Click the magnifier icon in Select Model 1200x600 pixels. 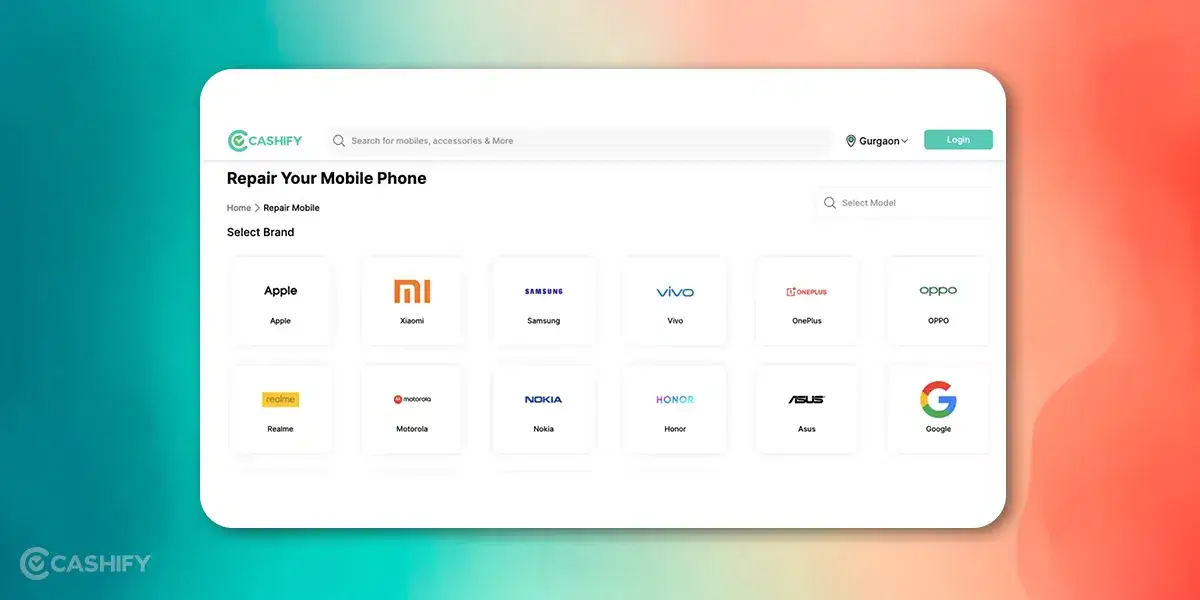coord(829,203)
